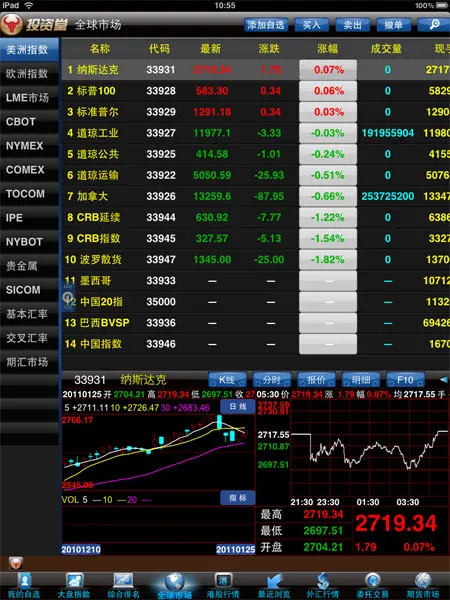Select row 5 道琼公共

pyautogui.click(x=256, y=154)
